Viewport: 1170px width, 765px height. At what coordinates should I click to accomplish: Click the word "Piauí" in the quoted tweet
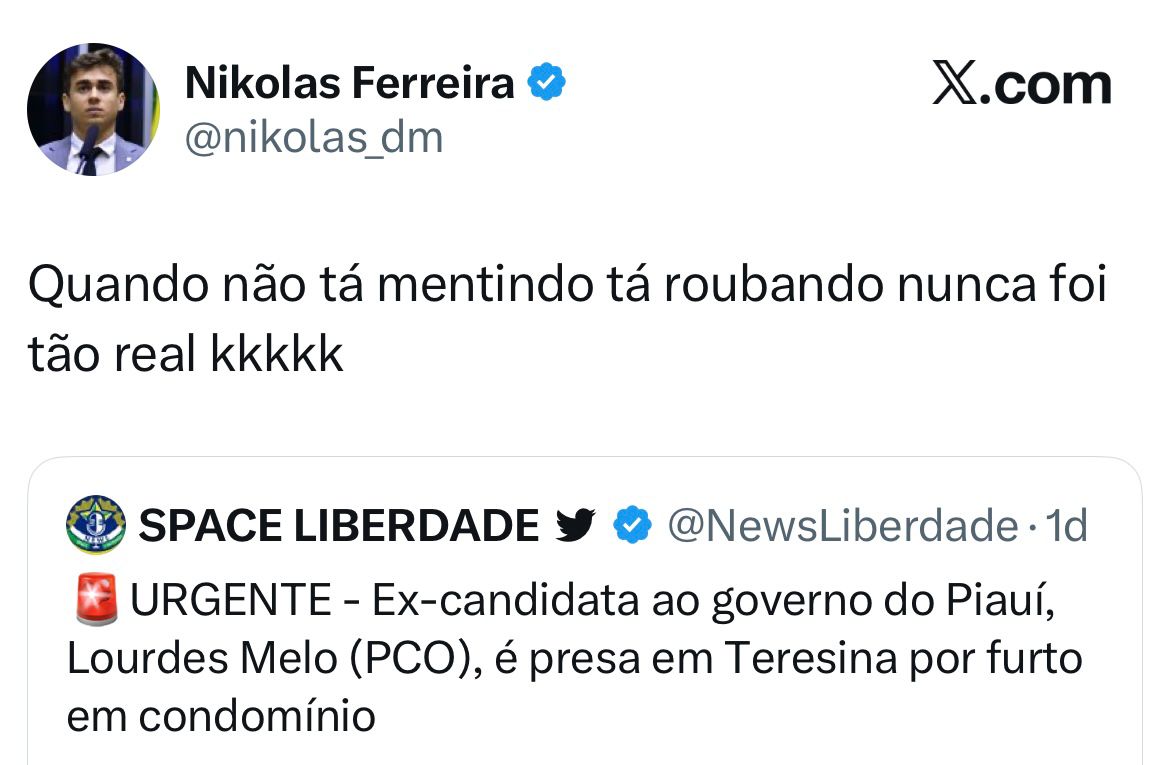coord(994,602)
